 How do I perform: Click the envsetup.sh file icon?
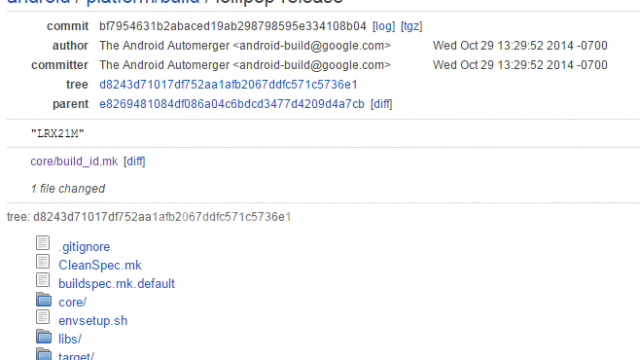pos(43,317)
